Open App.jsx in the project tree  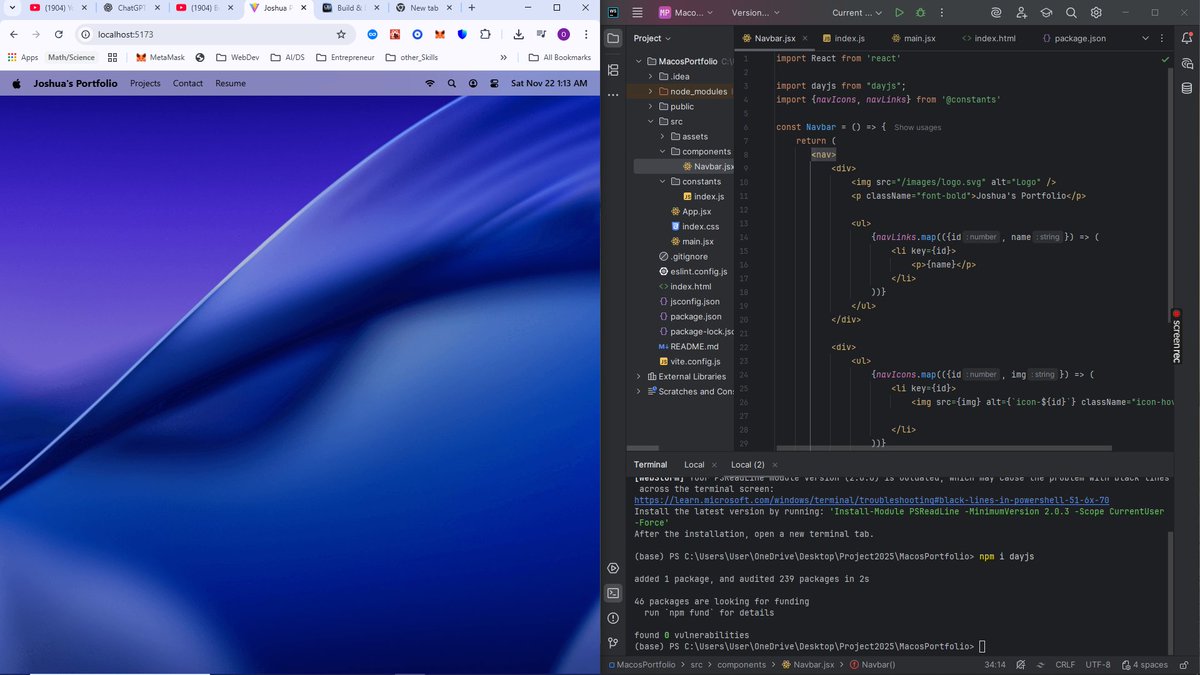pos(696,211)
